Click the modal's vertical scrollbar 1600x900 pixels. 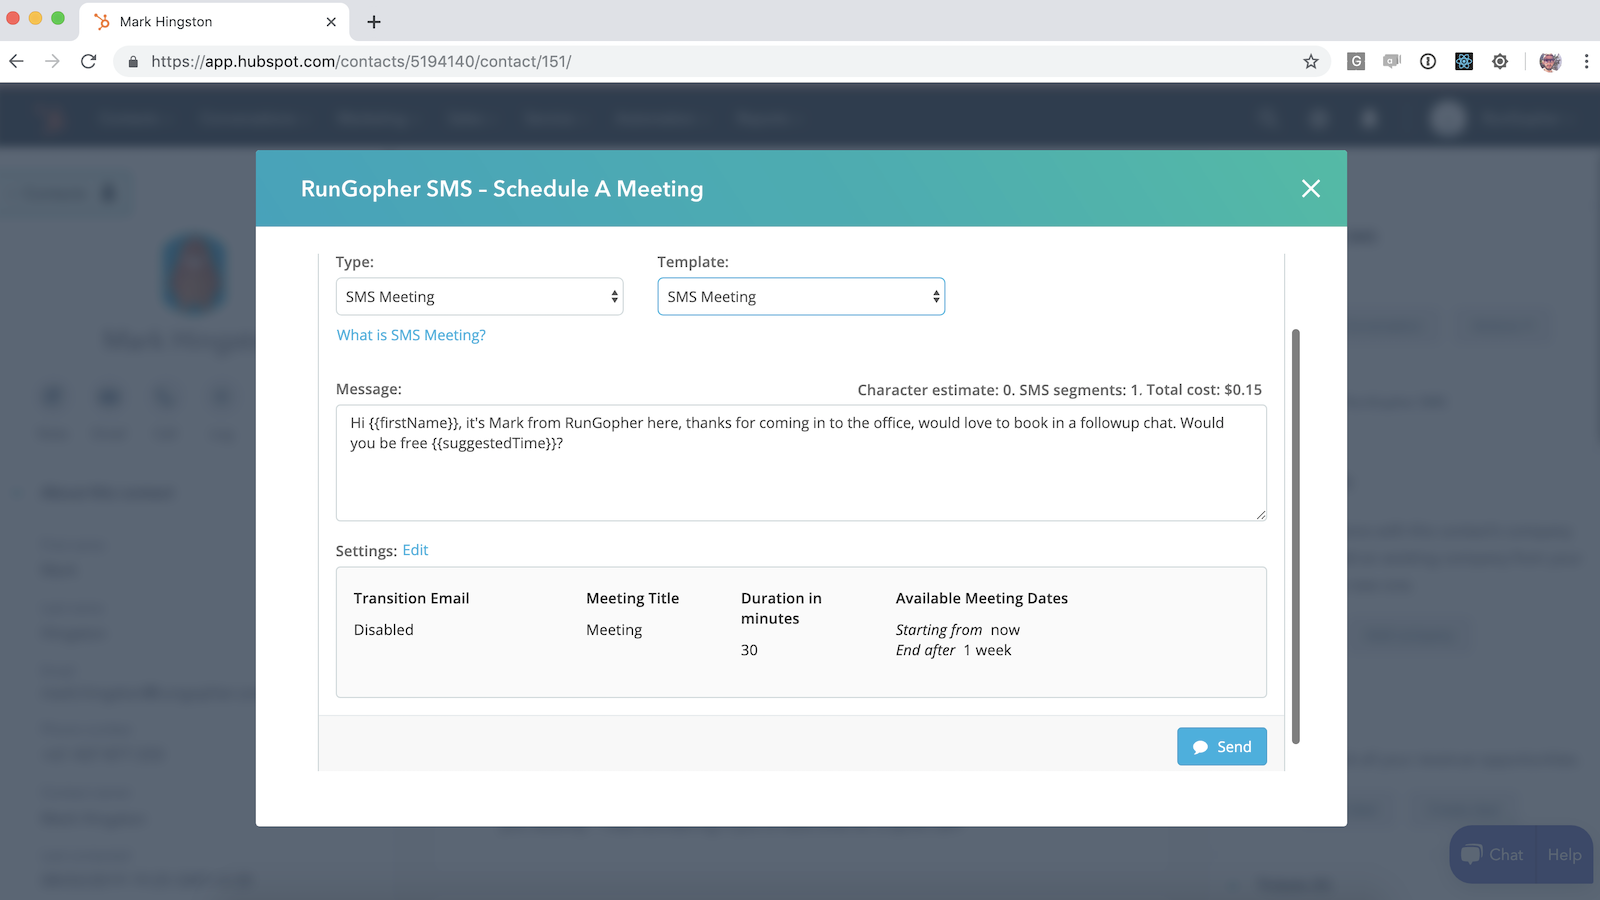point(1296,536)
